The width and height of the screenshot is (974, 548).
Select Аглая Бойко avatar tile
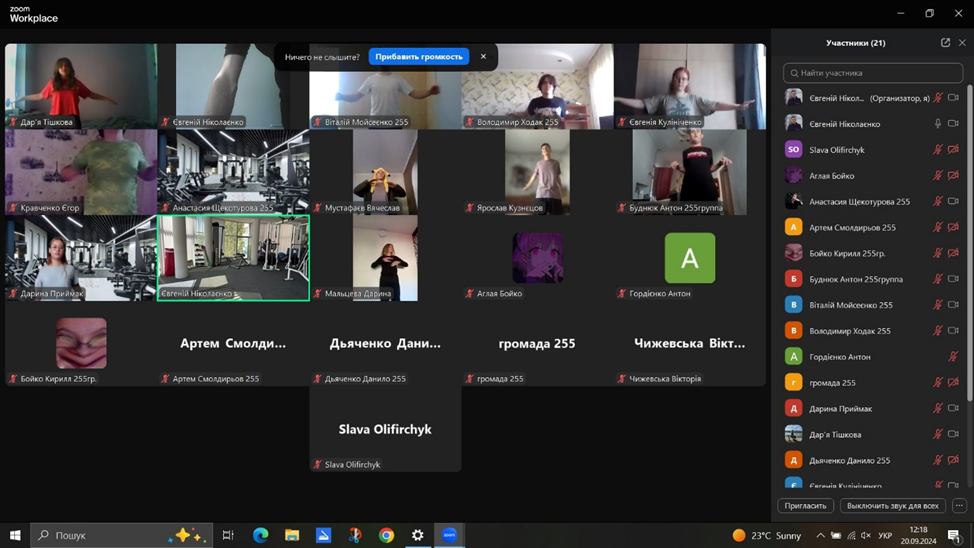[x=537, y=258]
